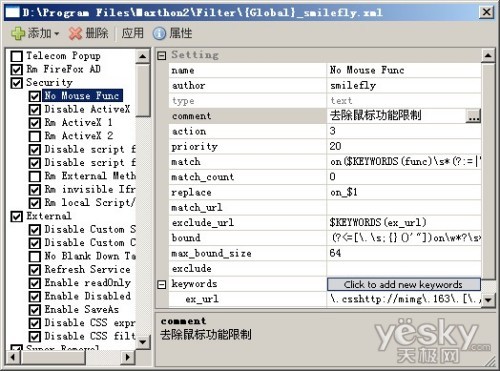
Task: Click settings panel scroll down arrow
Action: pos(488,300)
